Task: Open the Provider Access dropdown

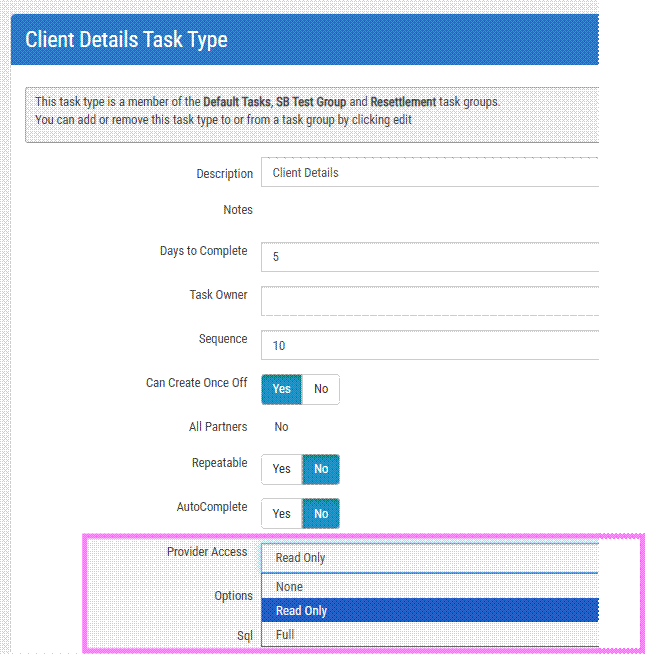Action: pyautogui.click(x=430, y=558)
